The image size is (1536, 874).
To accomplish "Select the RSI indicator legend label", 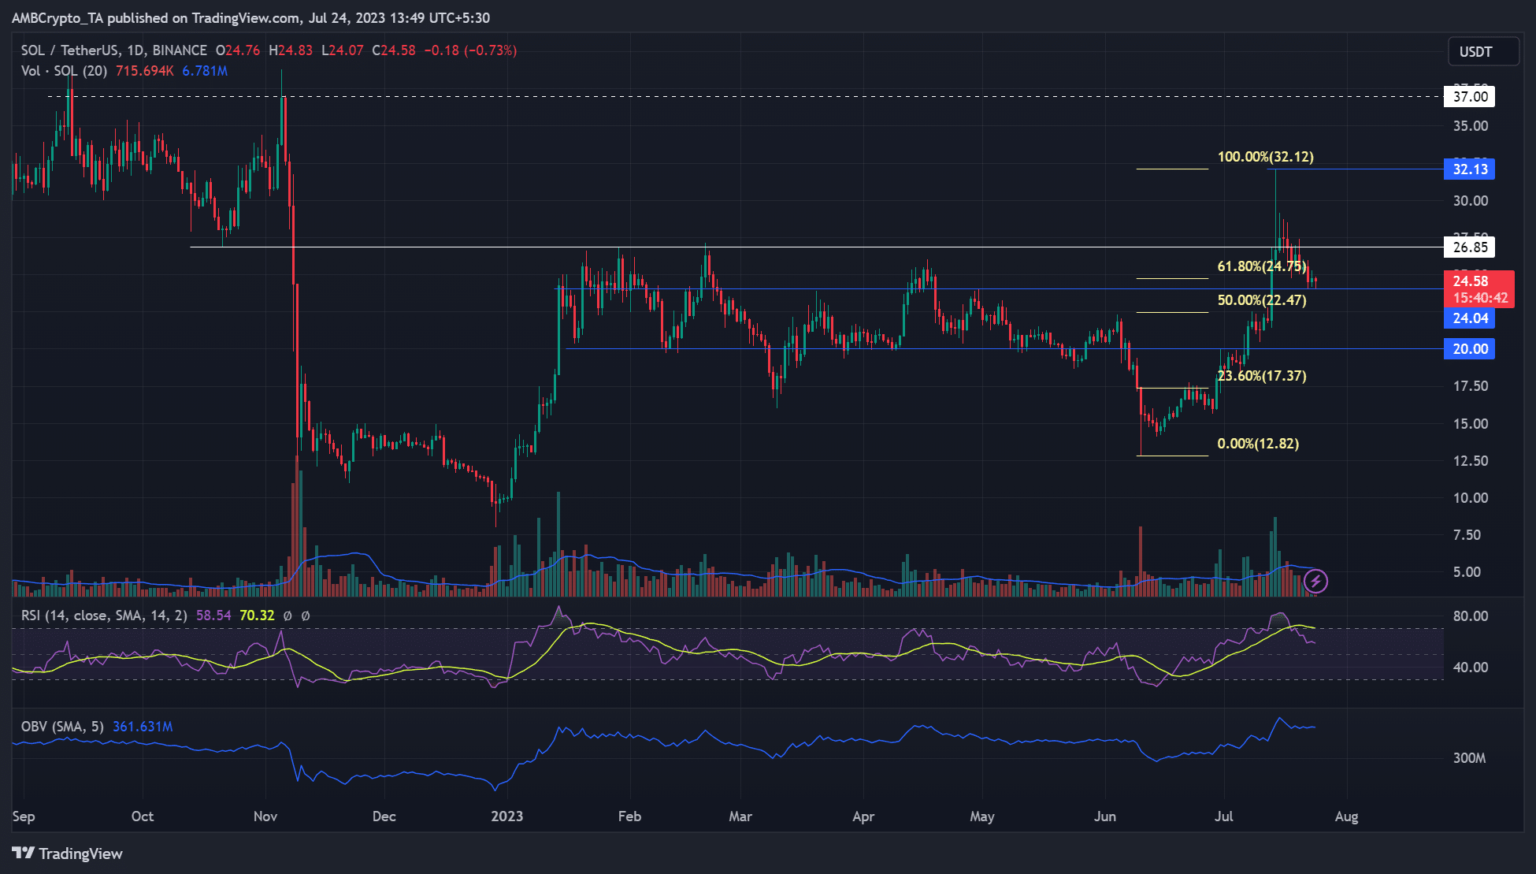I will click(103, 615).
